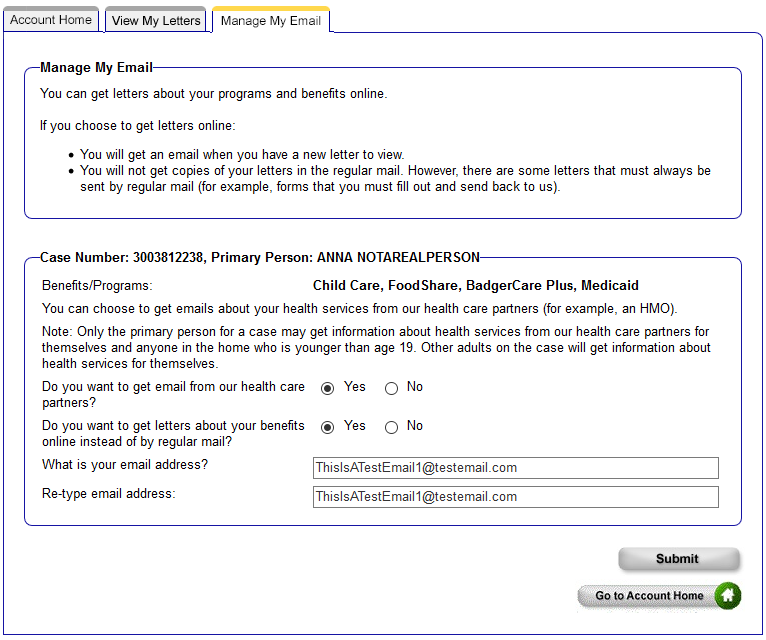The image size is (766, 640).
Task: Click the Child Care, FoodShare programs list
Action: point(475,286)
